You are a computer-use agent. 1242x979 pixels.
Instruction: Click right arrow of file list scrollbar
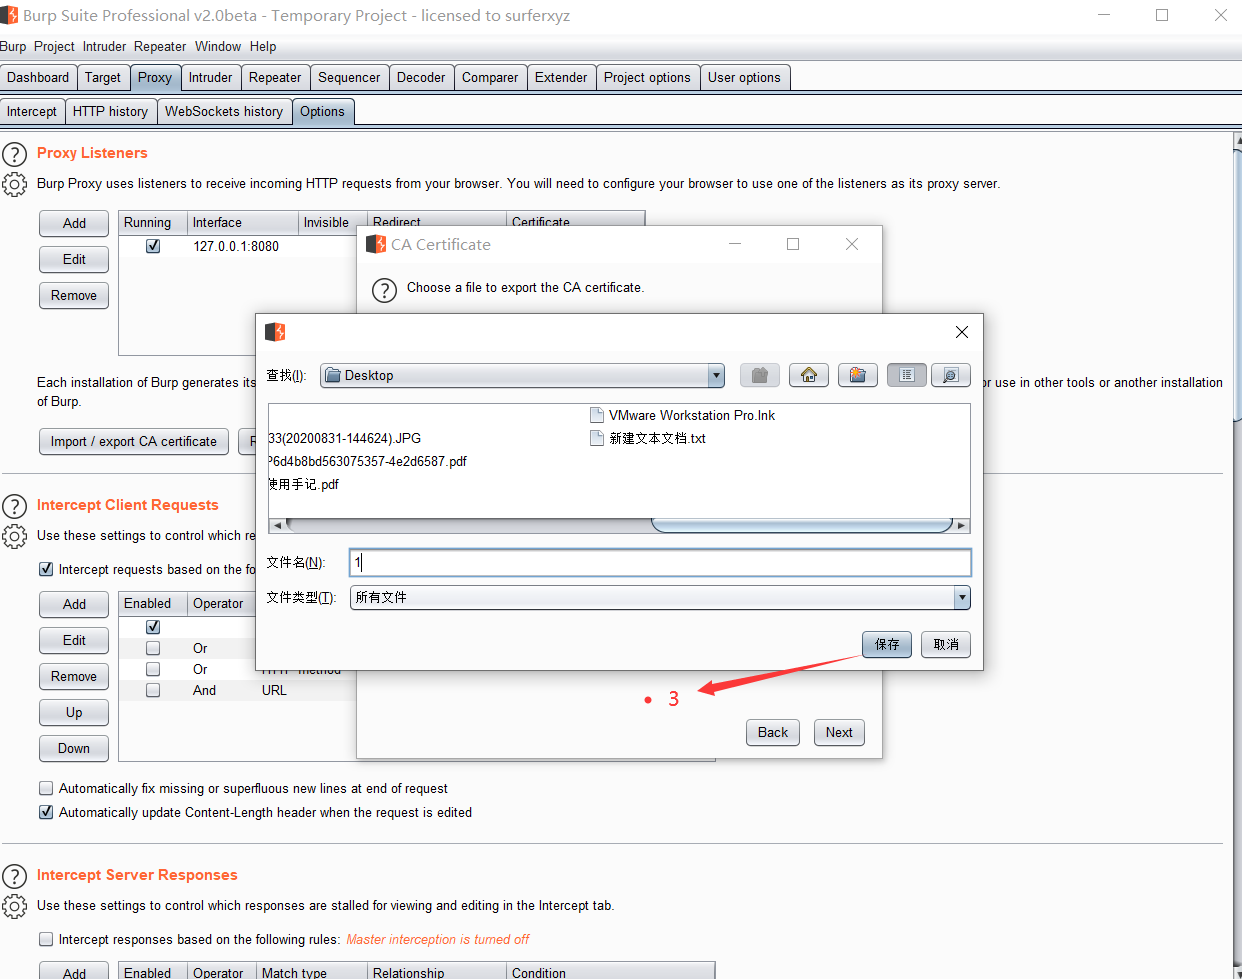point(962,525)
